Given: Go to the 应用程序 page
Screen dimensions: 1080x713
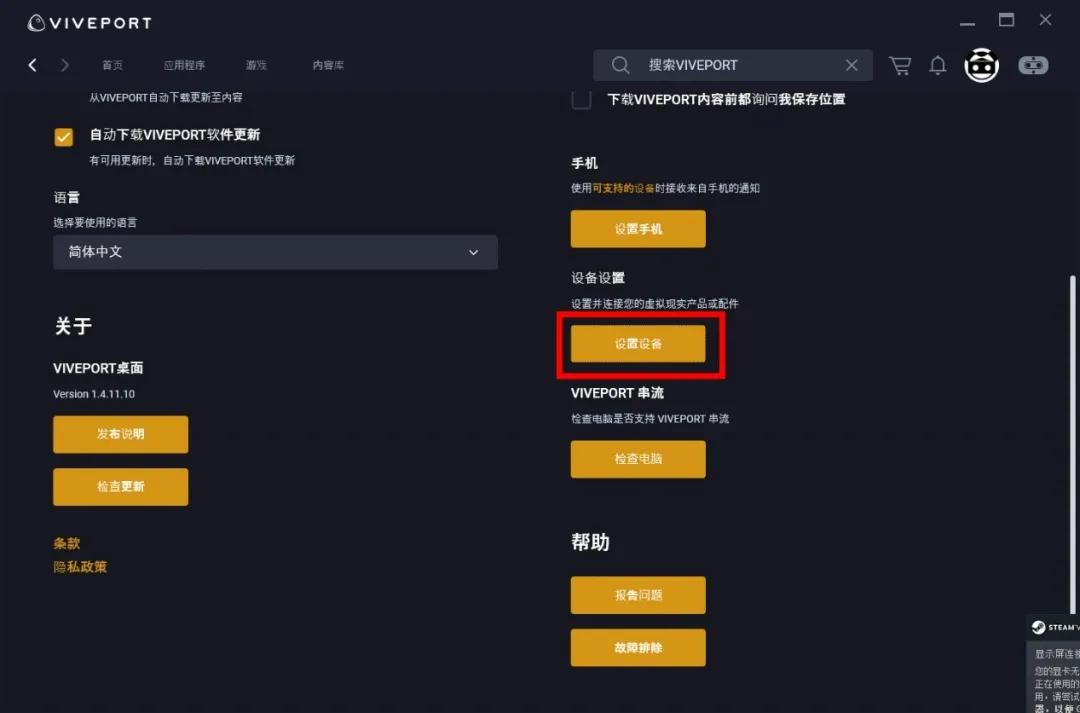Looking at the screenshot, I should pyautogui.click(x=184, y=64).
